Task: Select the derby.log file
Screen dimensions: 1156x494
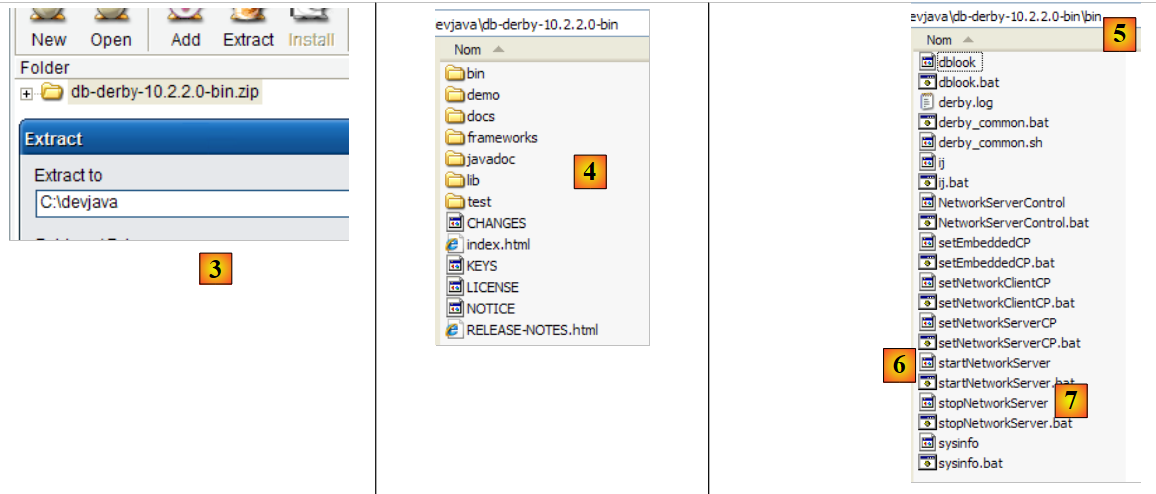Action: click(965, 102)
